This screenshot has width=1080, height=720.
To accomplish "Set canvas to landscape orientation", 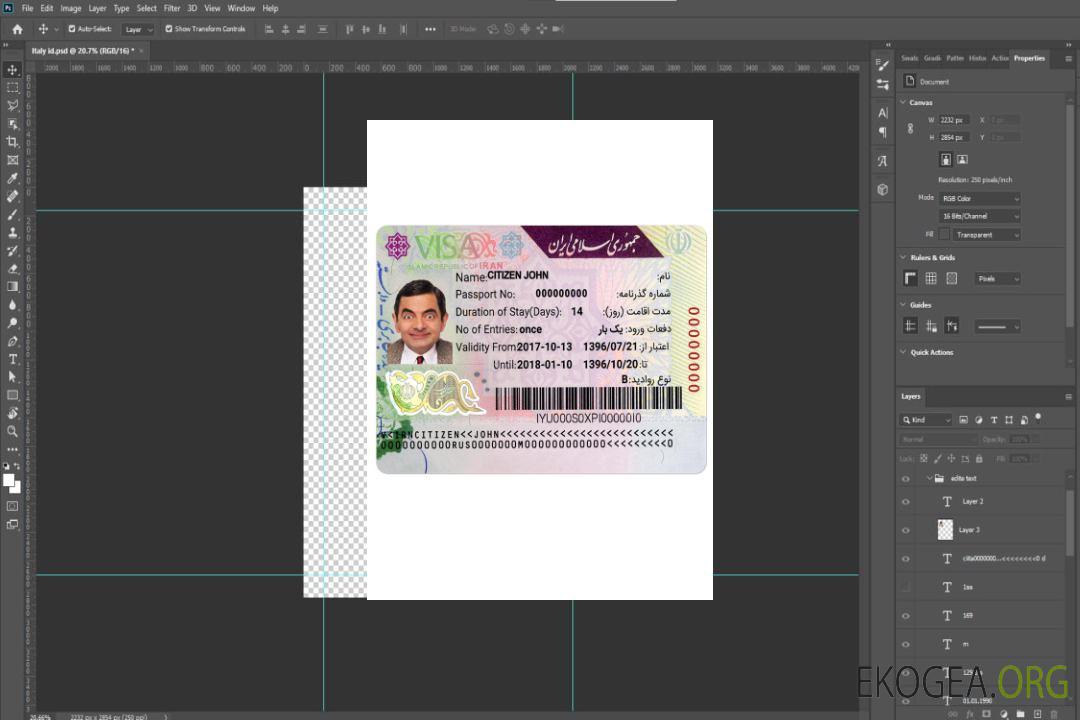I will click(962, 160).
